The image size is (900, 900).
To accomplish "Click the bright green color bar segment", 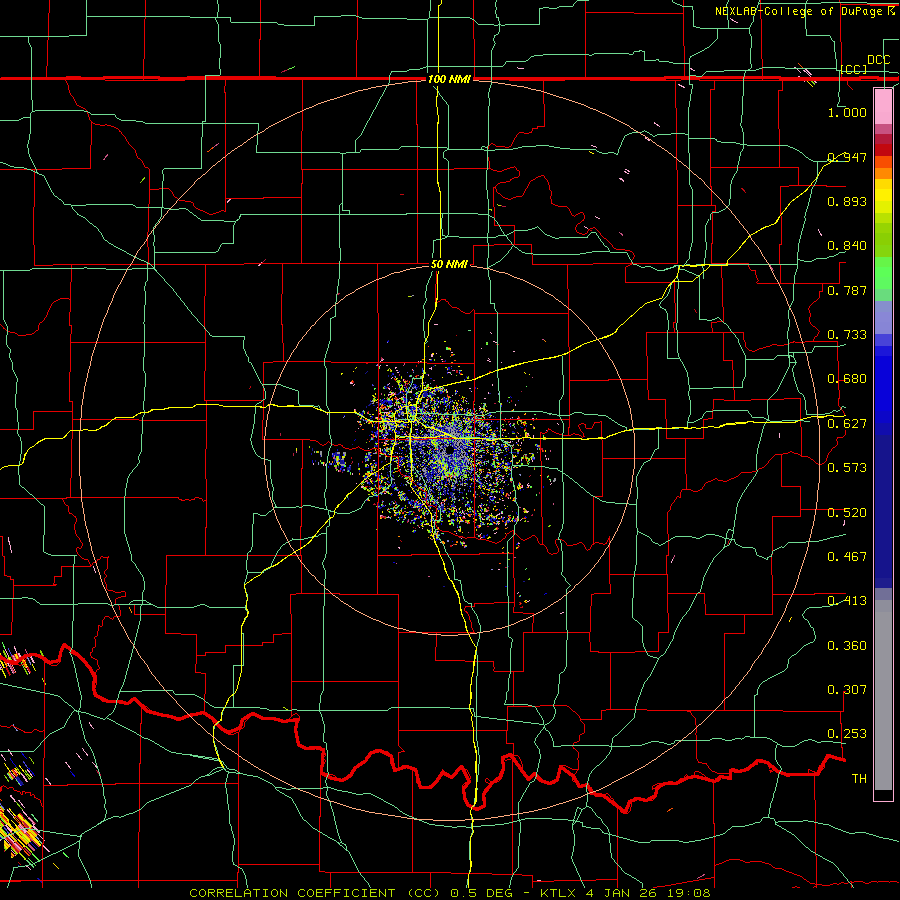I will click(x=883, y=273).
